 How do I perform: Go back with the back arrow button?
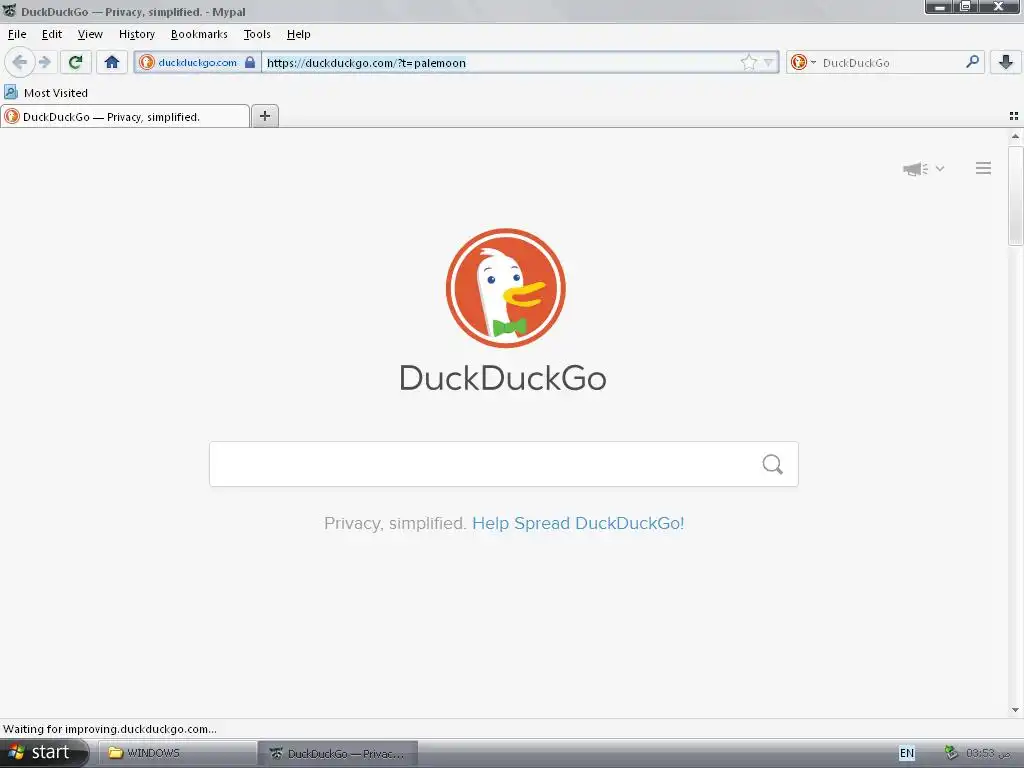point(20,63)
